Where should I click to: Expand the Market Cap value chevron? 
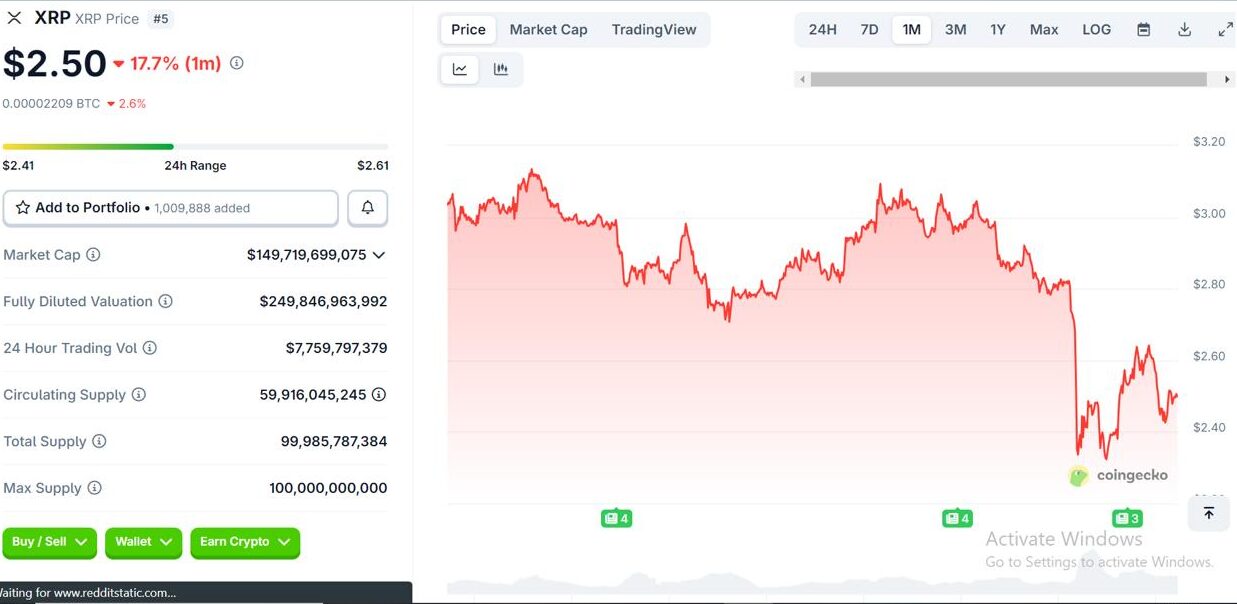point(379,255)
